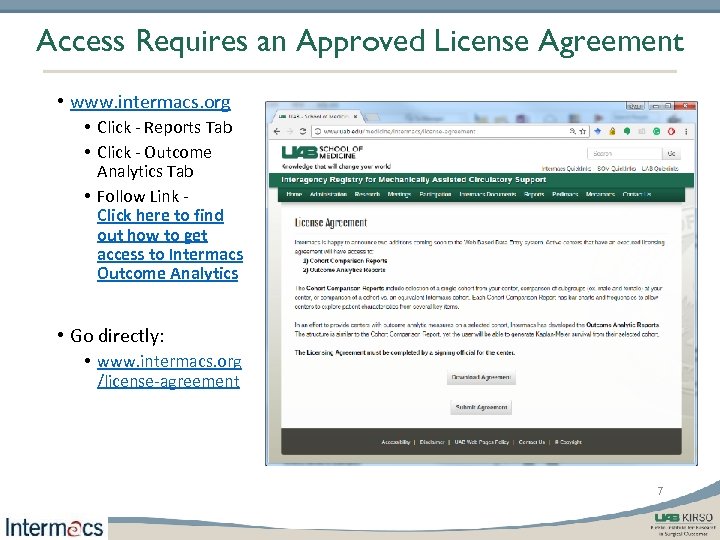
Task: Open the www.intermacs.org/license-agreement link
Action: tap(169, 371)
